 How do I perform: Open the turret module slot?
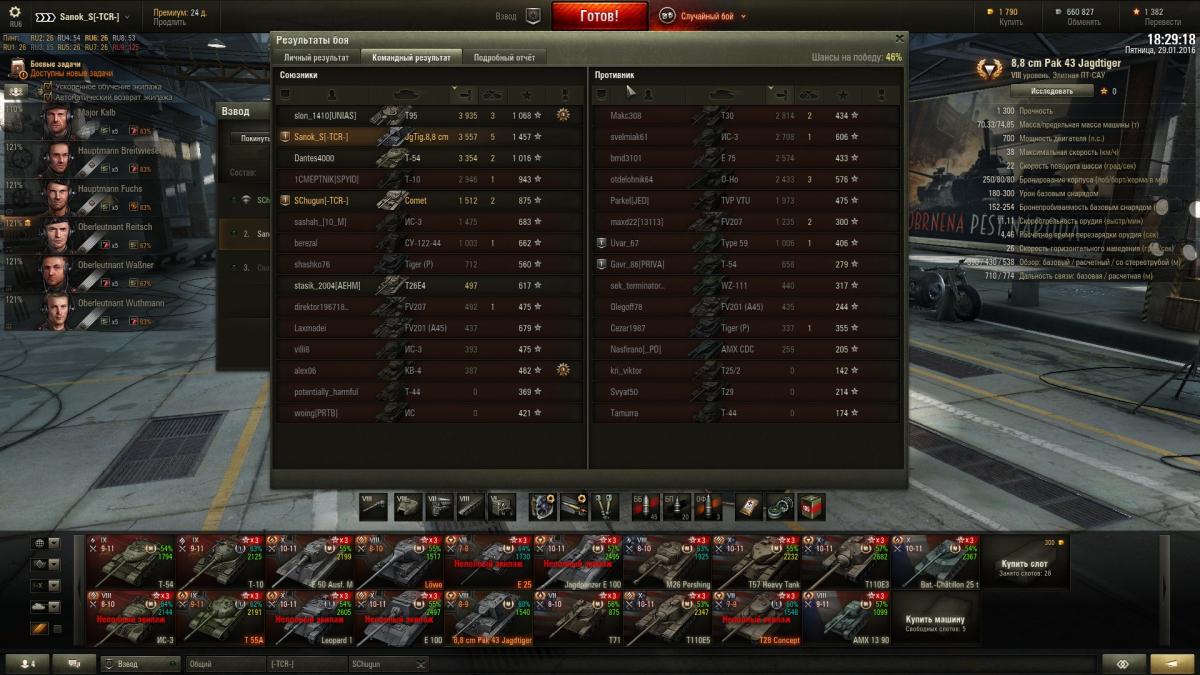[406, 506]
